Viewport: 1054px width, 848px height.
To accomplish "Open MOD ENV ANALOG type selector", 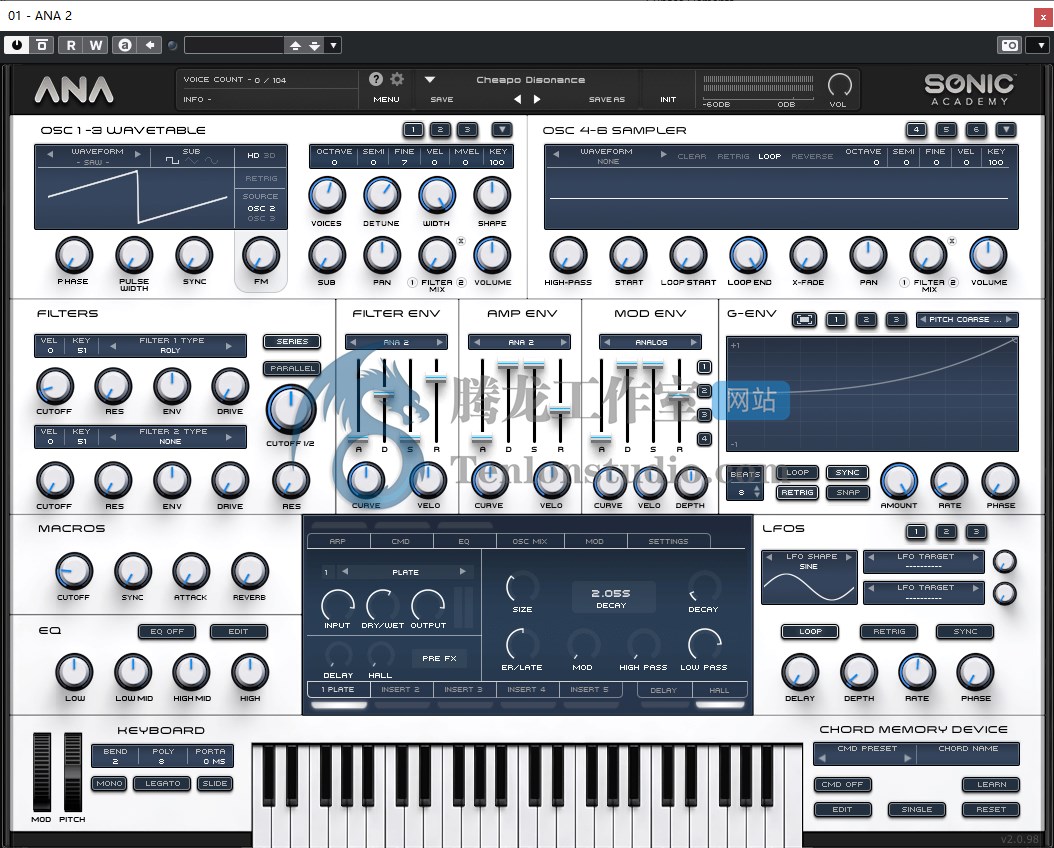I will click(650, 342).
